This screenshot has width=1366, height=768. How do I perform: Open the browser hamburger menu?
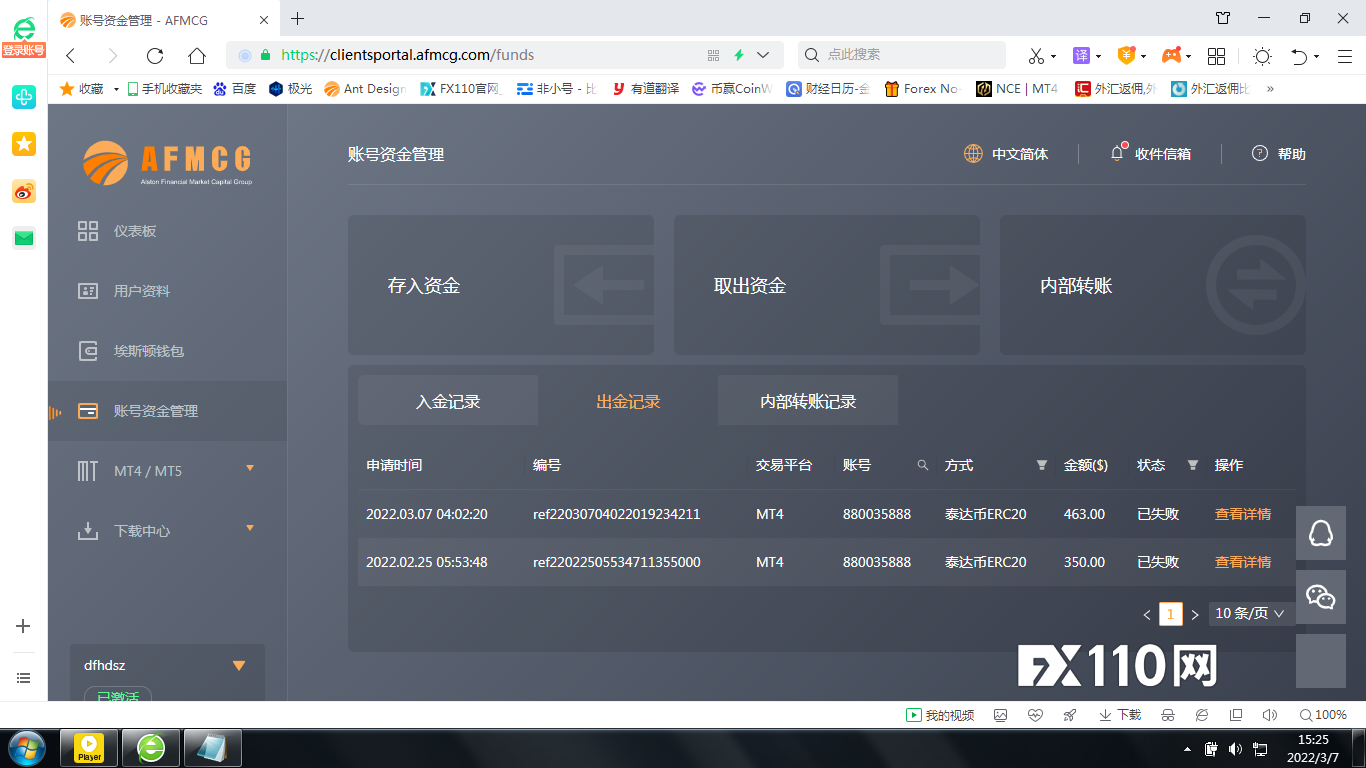click(1347, 56)
